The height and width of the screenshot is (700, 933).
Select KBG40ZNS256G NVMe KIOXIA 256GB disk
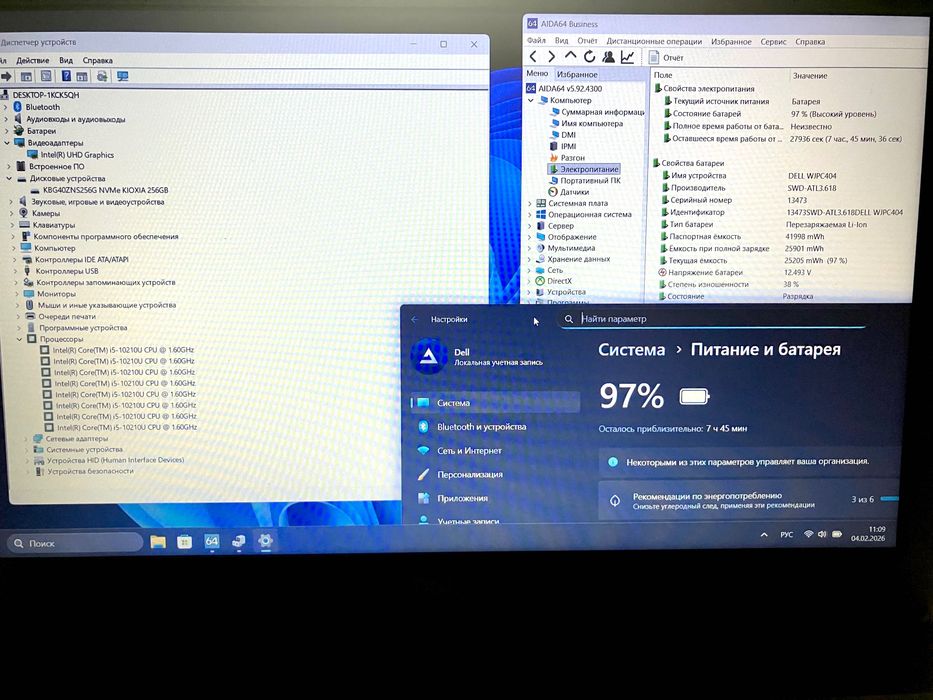(x=99, y=190)
